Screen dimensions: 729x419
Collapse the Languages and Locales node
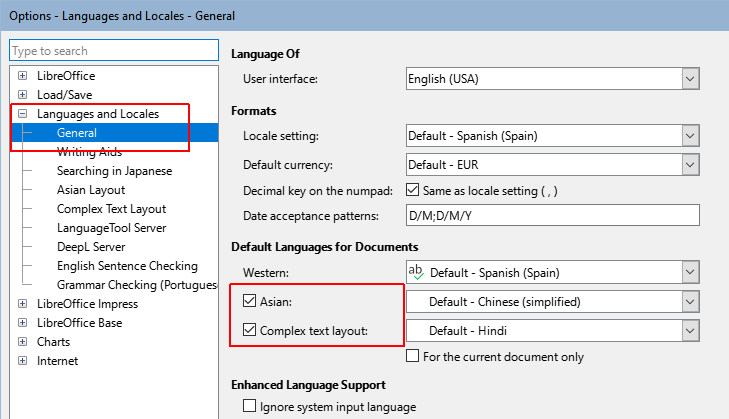tap(22, 113)
